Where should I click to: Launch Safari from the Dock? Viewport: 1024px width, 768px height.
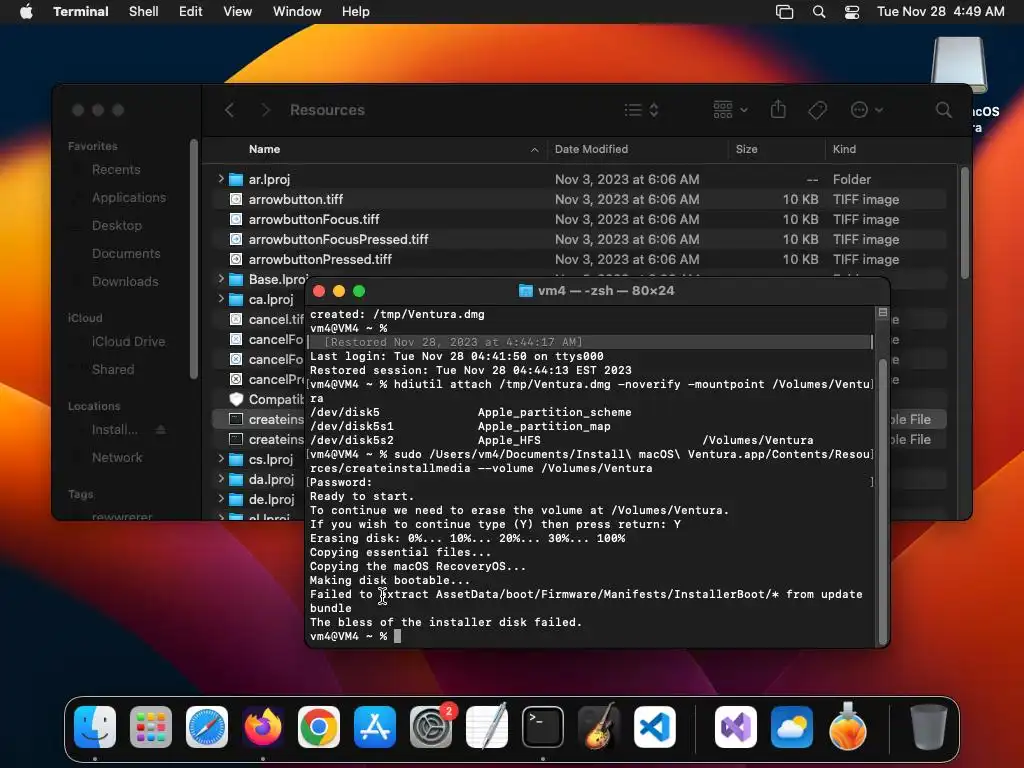click(x=207, y=727)
